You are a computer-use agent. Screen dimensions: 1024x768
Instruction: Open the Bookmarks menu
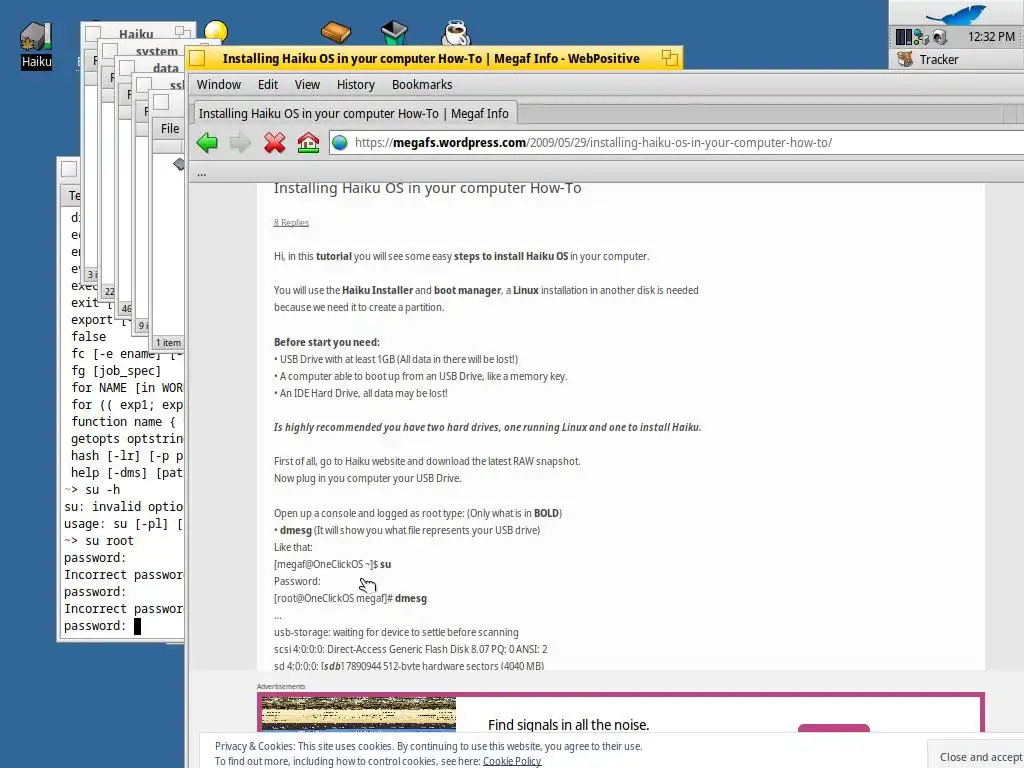422,84
